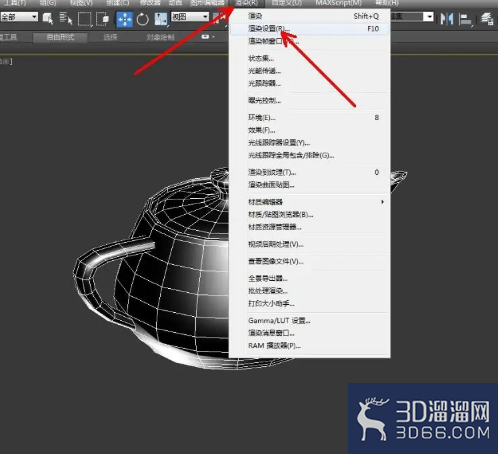Open the 帮助(H) menu
498x454 pixels.
(x=387, y=3)
